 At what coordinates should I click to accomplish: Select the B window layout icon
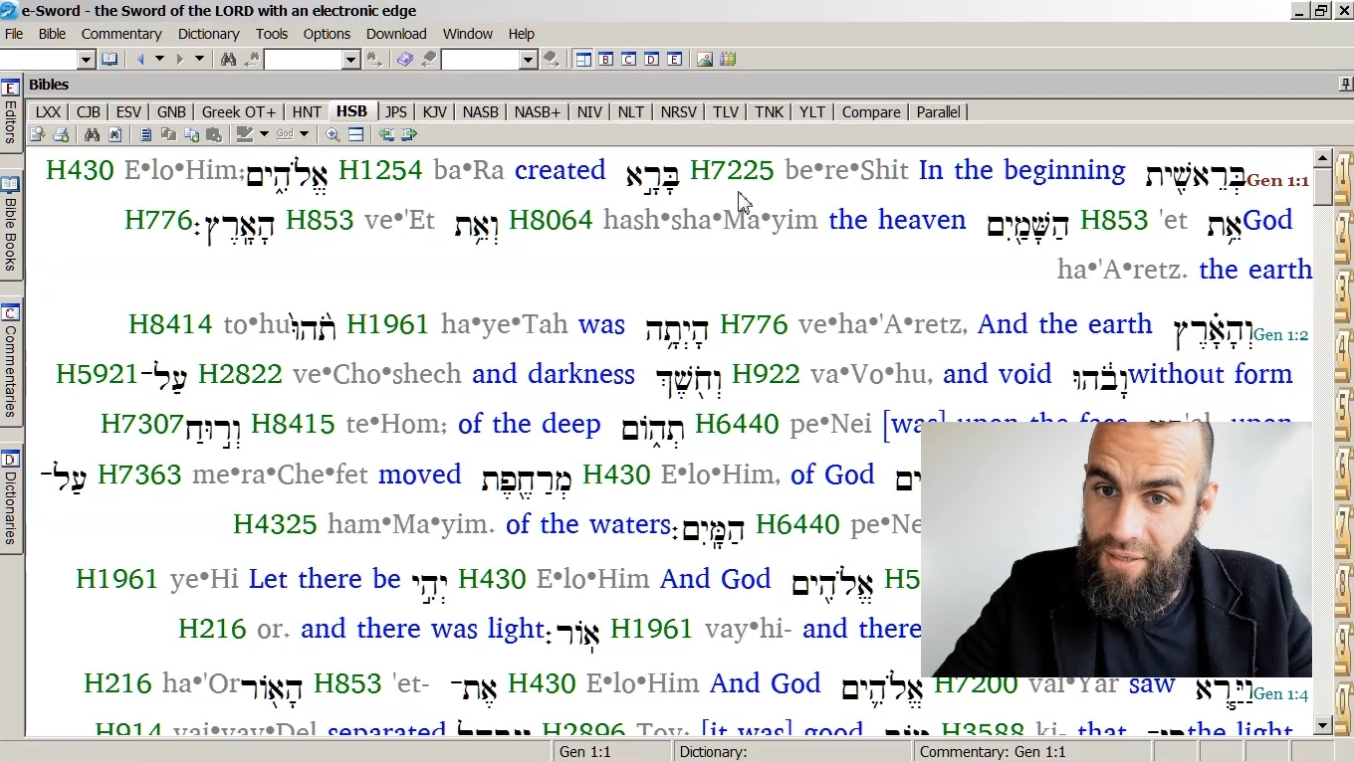coord(606,59)
